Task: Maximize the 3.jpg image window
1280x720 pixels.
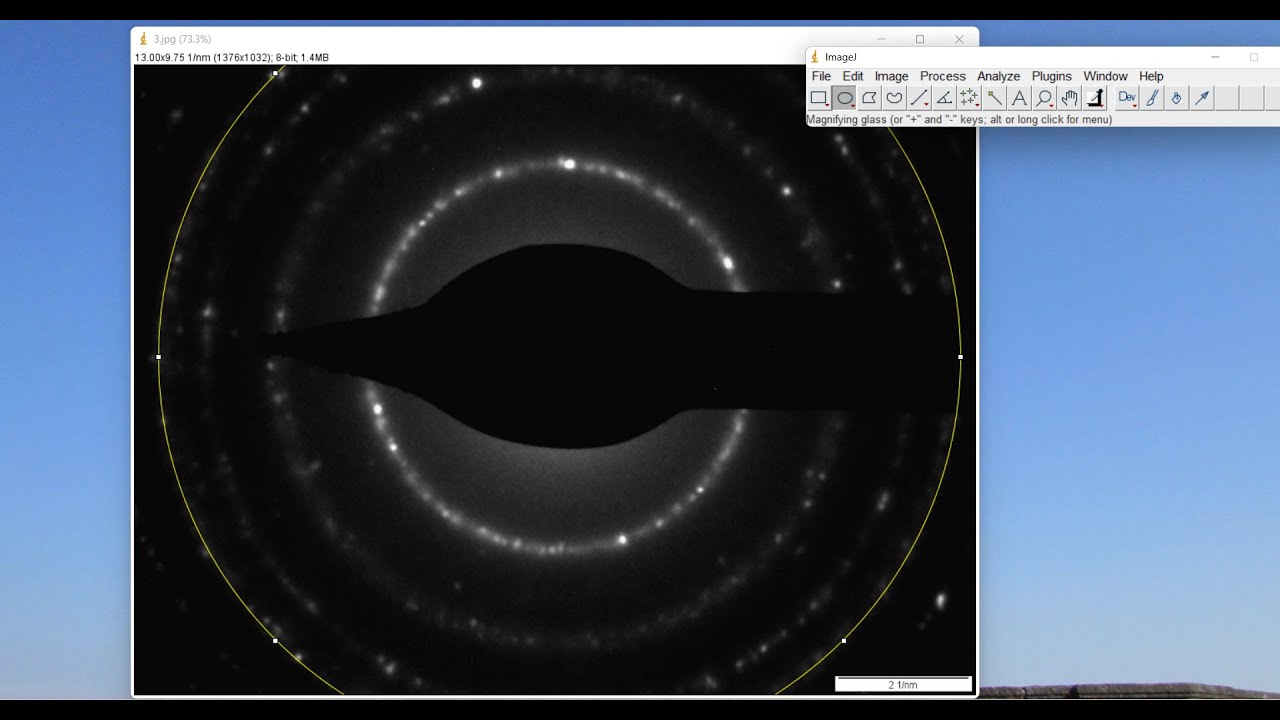Action: 920,39
